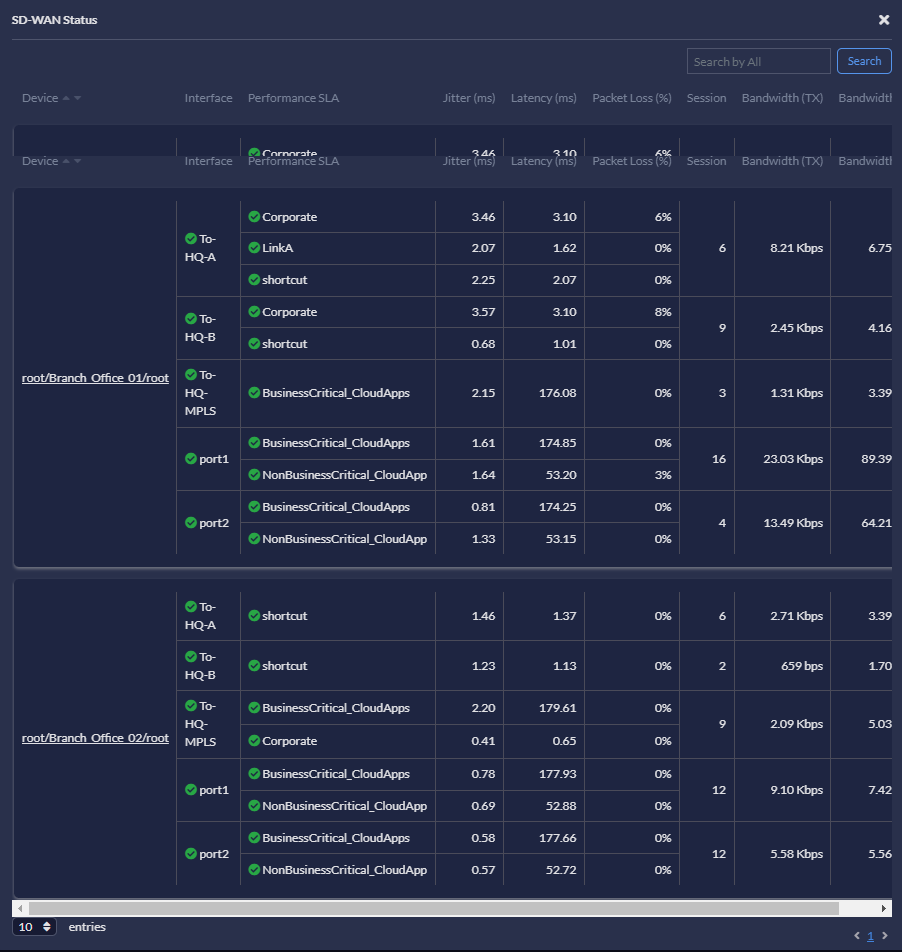Click the top Interface column header
The width and height of the screenshot is (902, 952).
click(x=208, y=98)
